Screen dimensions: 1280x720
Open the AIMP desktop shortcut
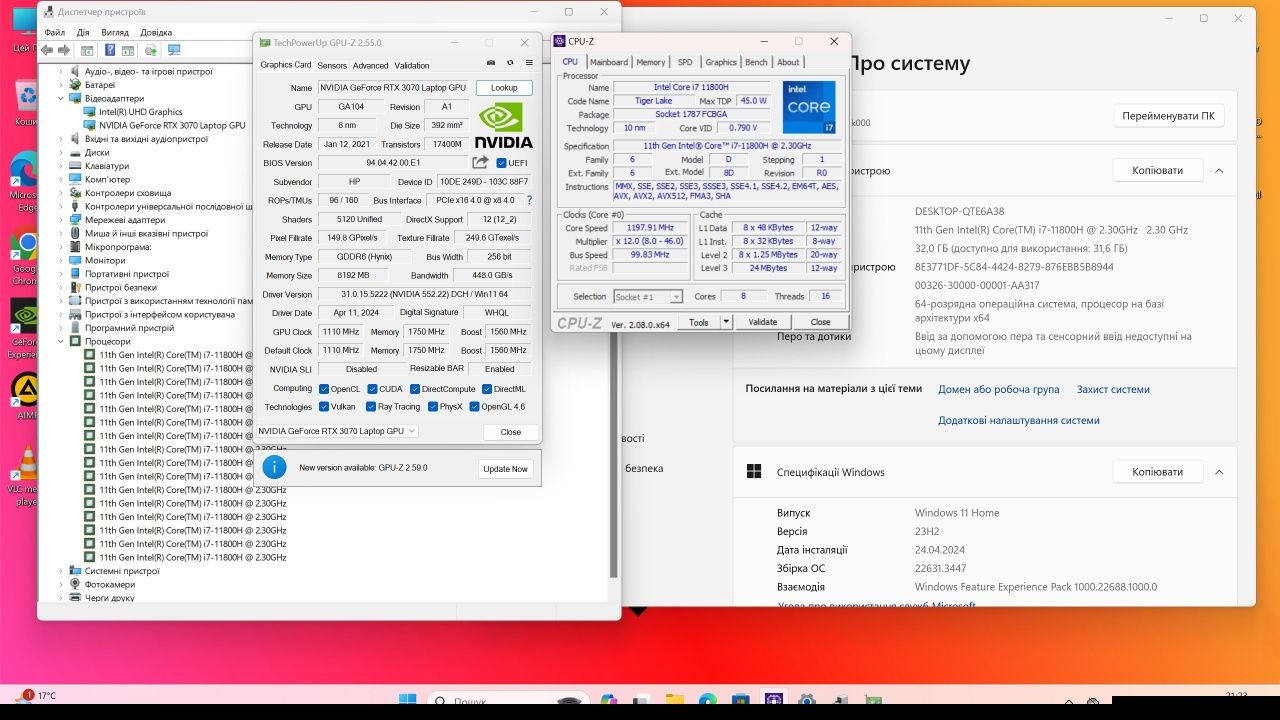pyautogui.click(x=25, y=397)
